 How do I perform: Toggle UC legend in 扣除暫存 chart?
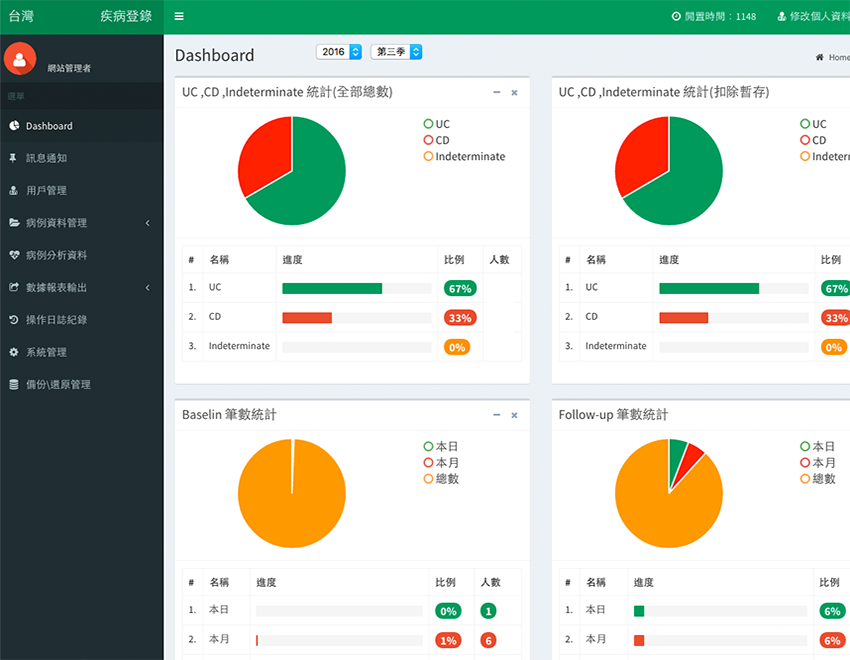[x=813, y=124]
